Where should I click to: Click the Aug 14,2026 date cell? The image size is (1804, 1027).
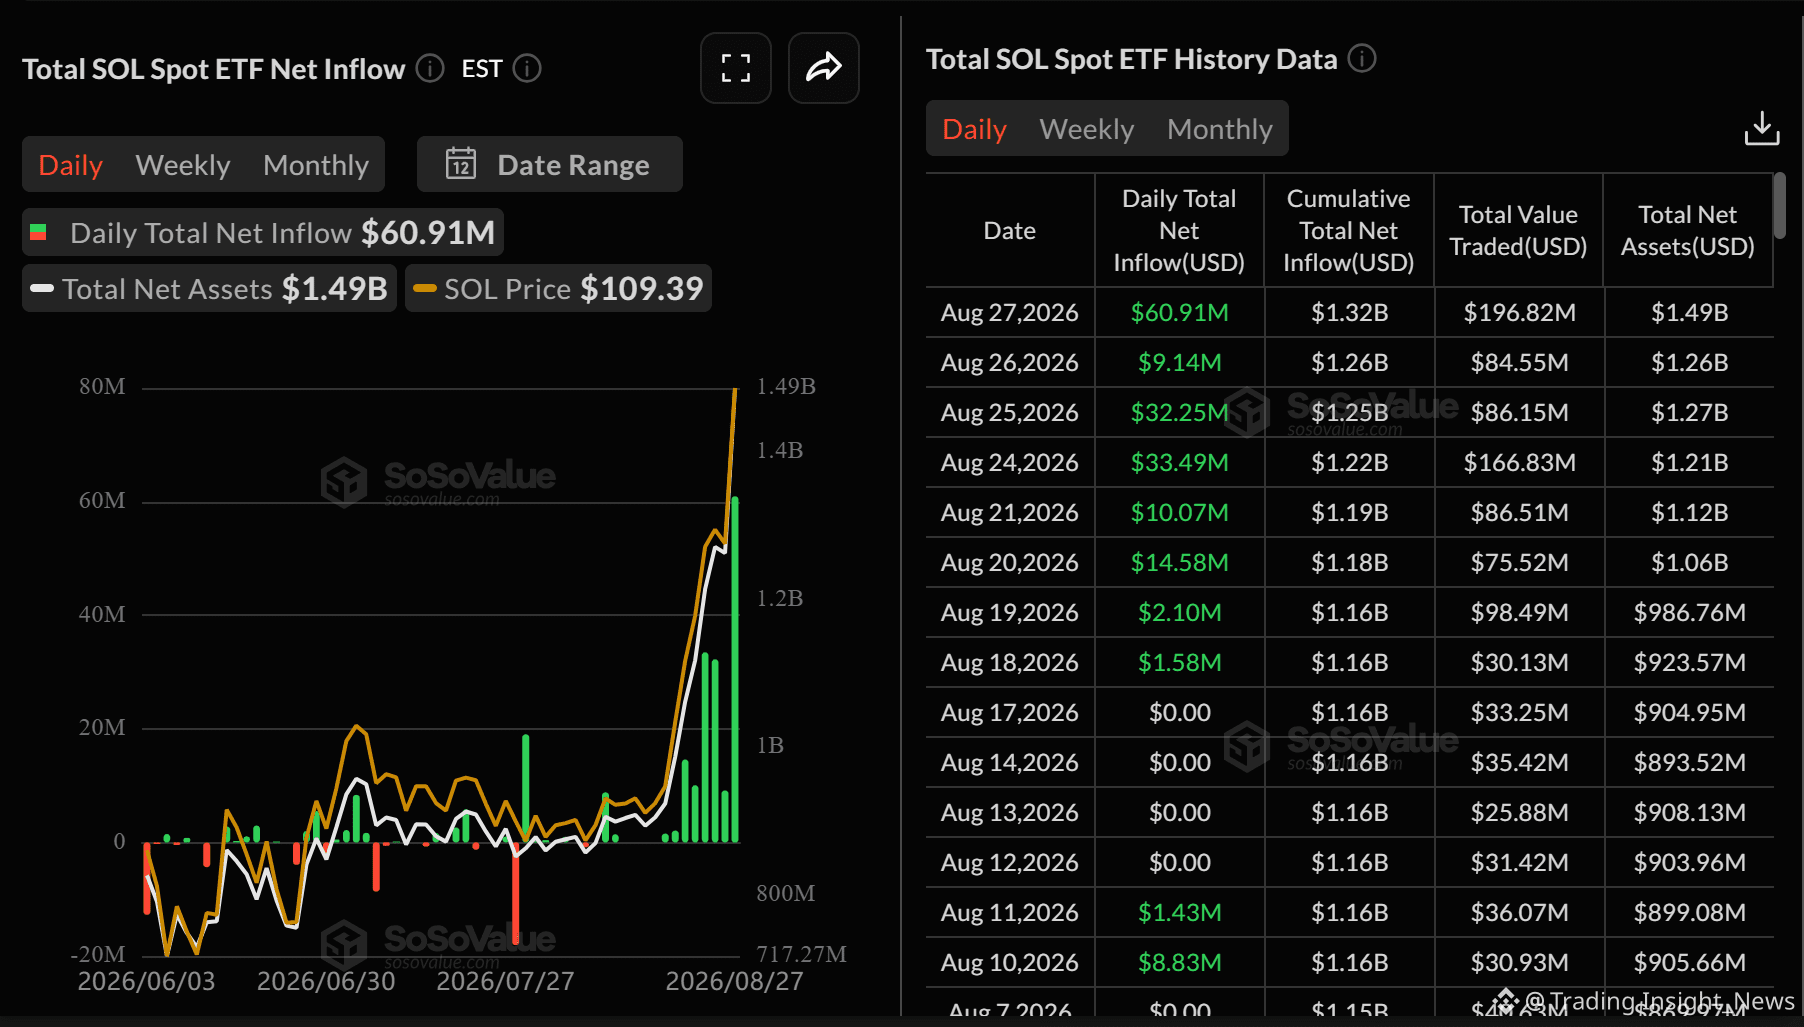point(1010,763)
